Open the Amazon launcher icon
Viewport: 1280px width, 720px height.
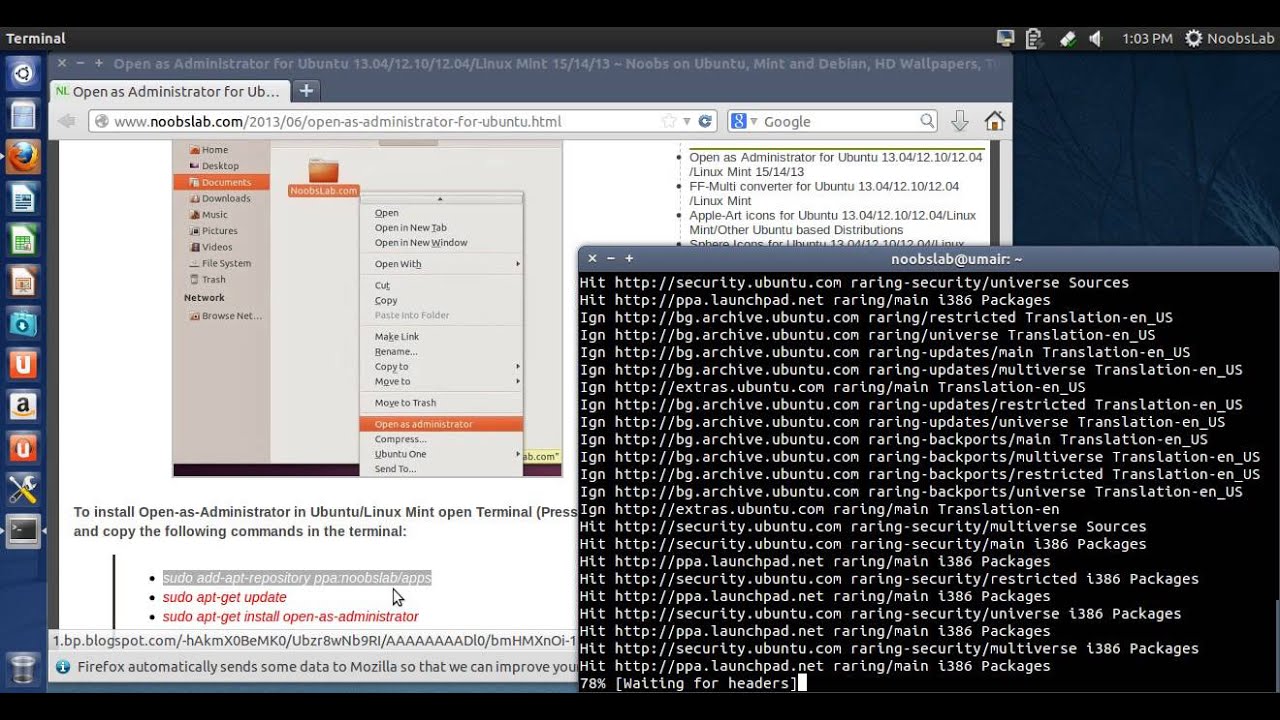point(23,405)
